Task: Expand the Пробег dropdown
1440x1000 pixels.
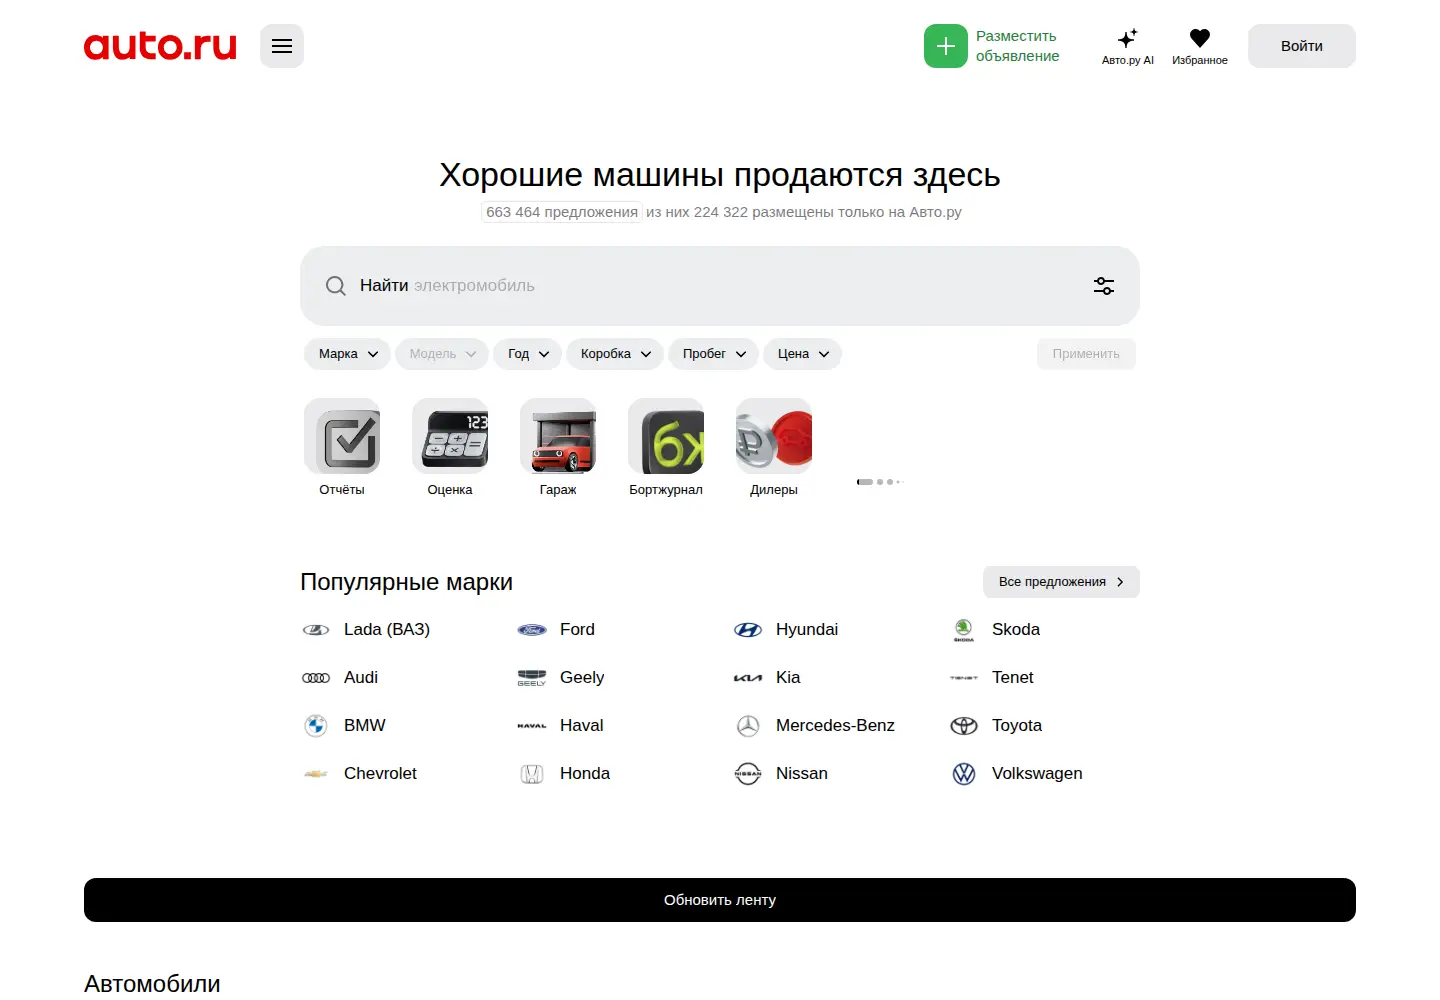Action: [714, 354]
